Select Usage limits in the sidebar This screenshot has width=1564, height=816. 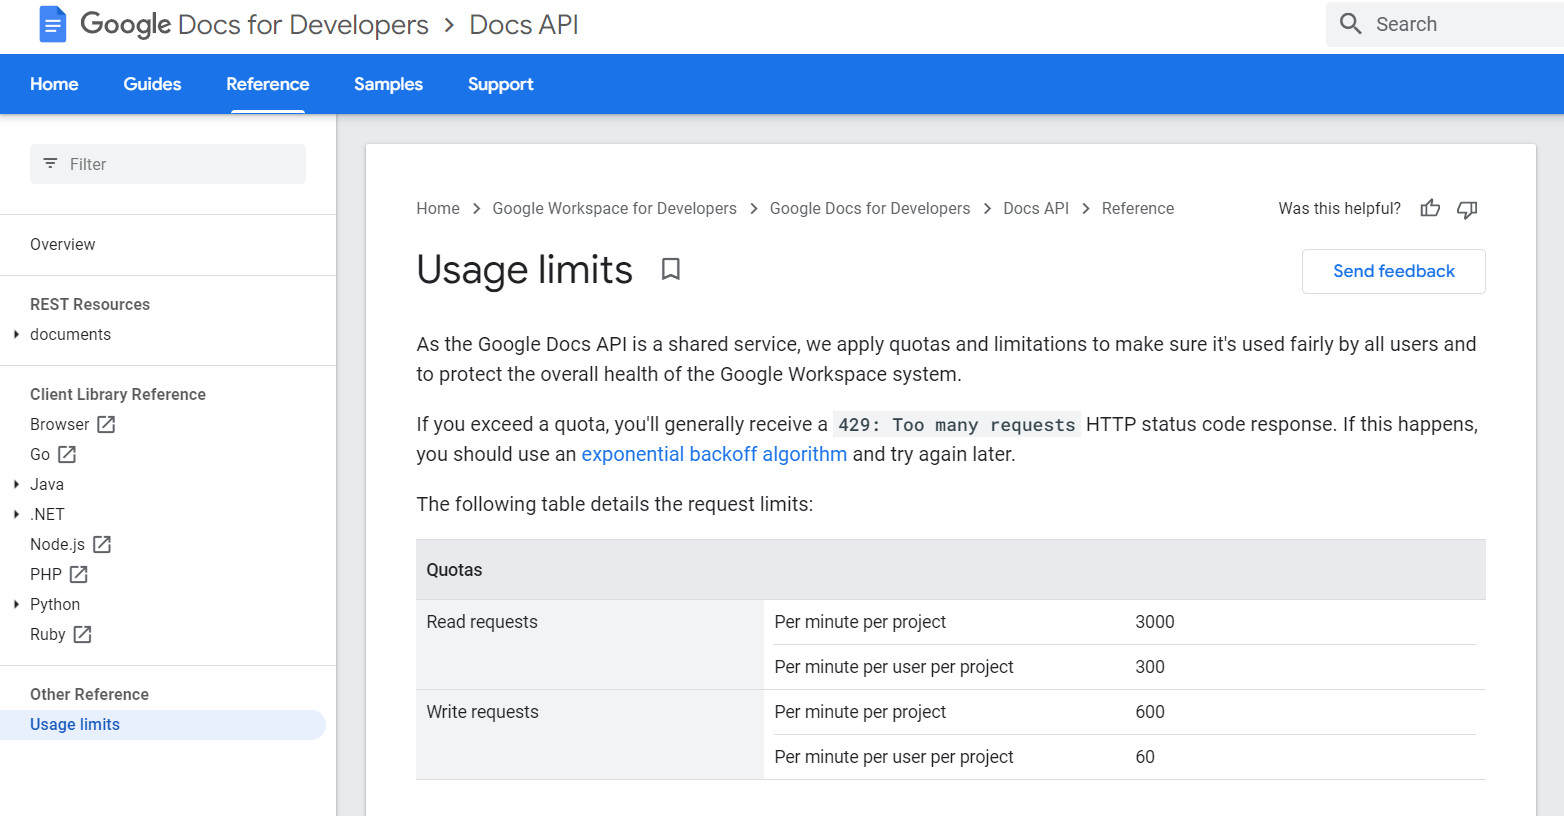[x=163, y=724]
